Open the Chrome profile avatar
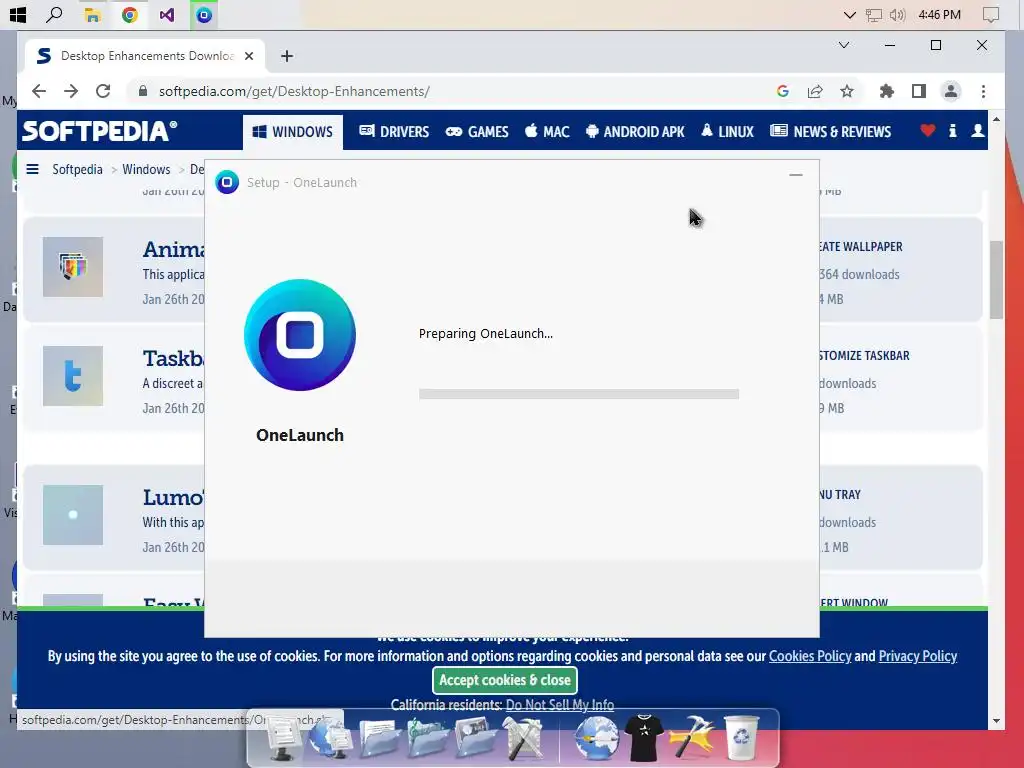 (x=951, y=91)
